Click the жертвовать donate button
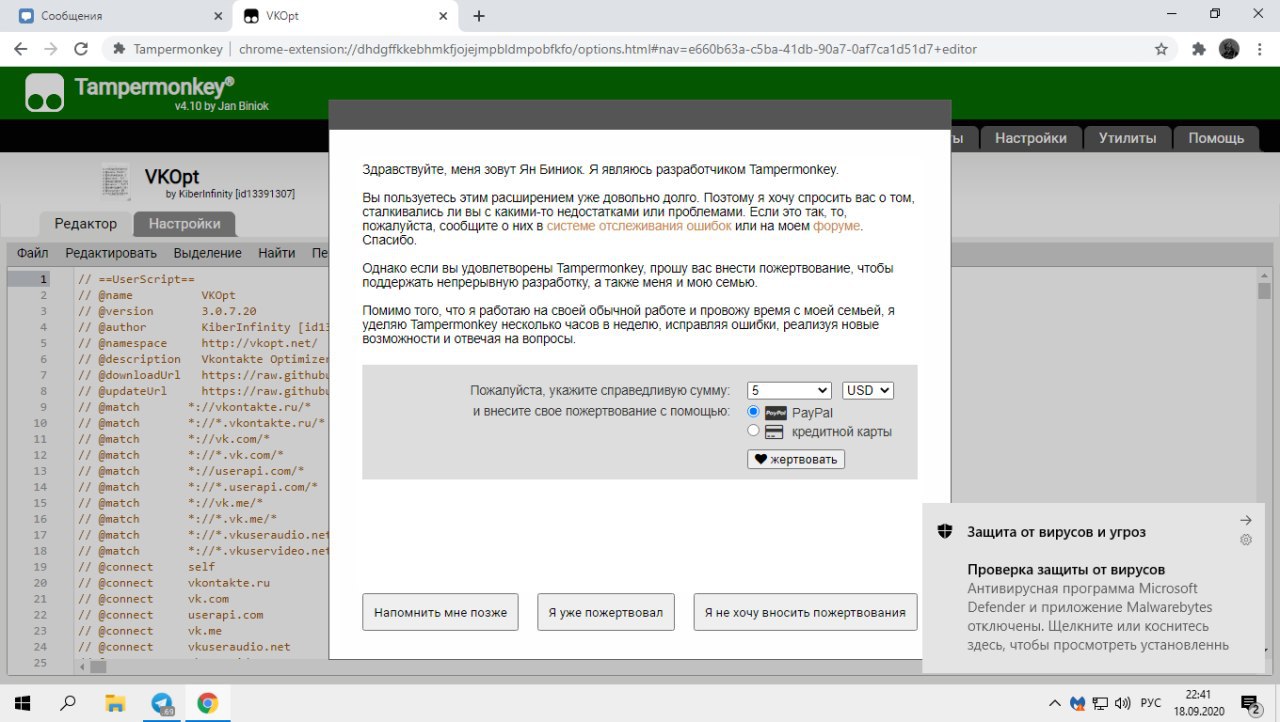This screenshot has width=1280, height=722. click(796, 459)
